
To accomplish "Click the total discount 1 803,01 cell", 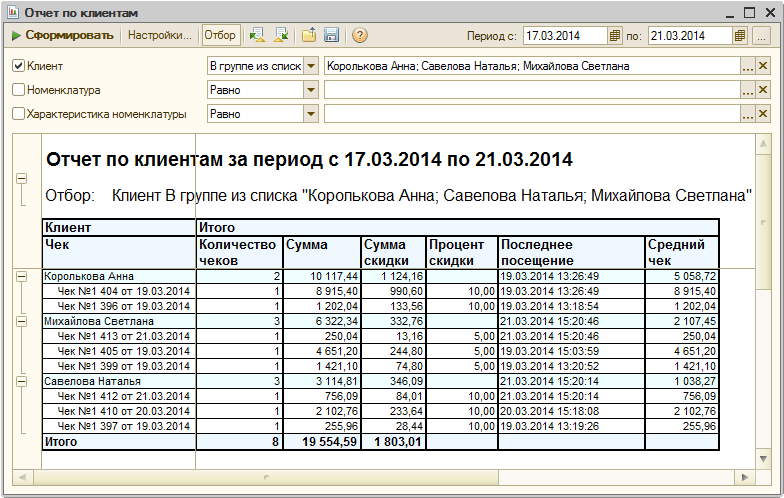I will tap(393, 442).
